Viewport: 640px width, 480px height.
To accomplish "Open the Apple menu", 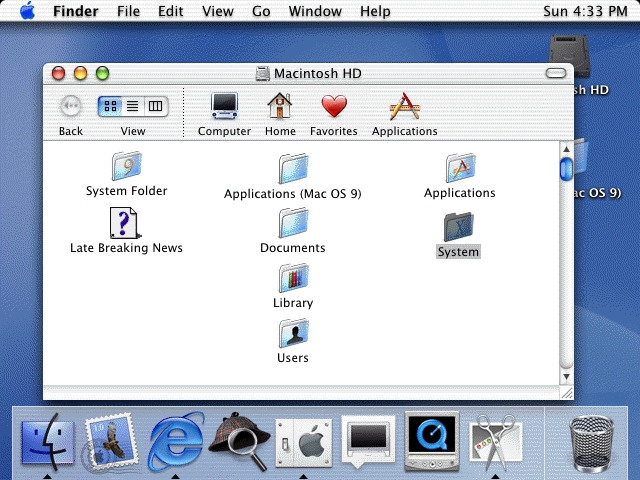I will (x=27, y=11).
